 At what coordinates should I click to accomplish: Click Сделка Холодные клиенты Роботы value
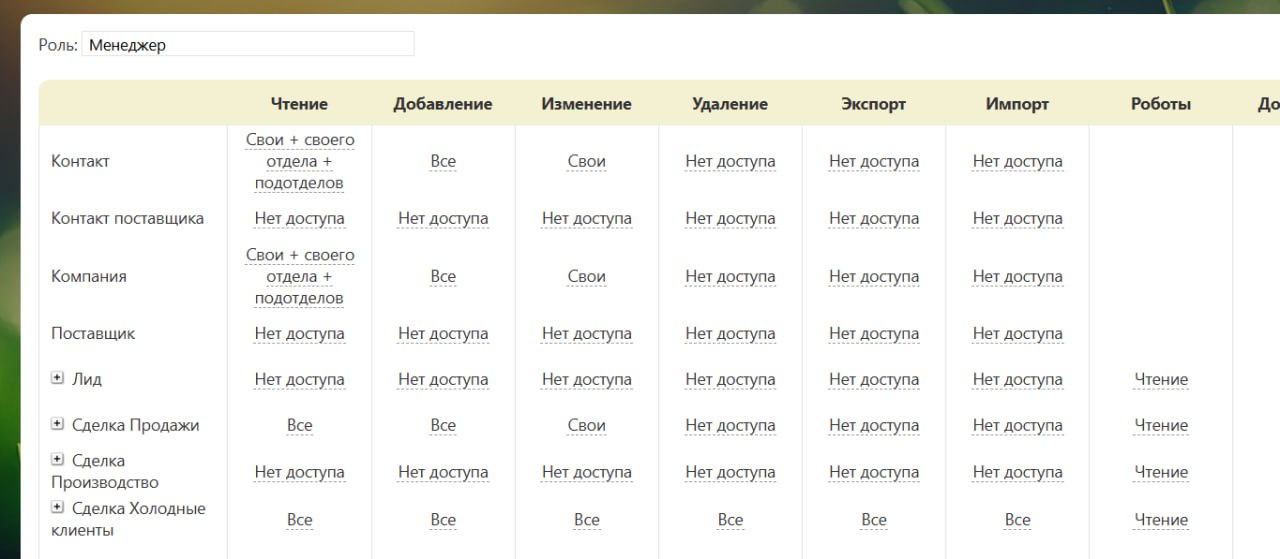tap(1161, 519)
